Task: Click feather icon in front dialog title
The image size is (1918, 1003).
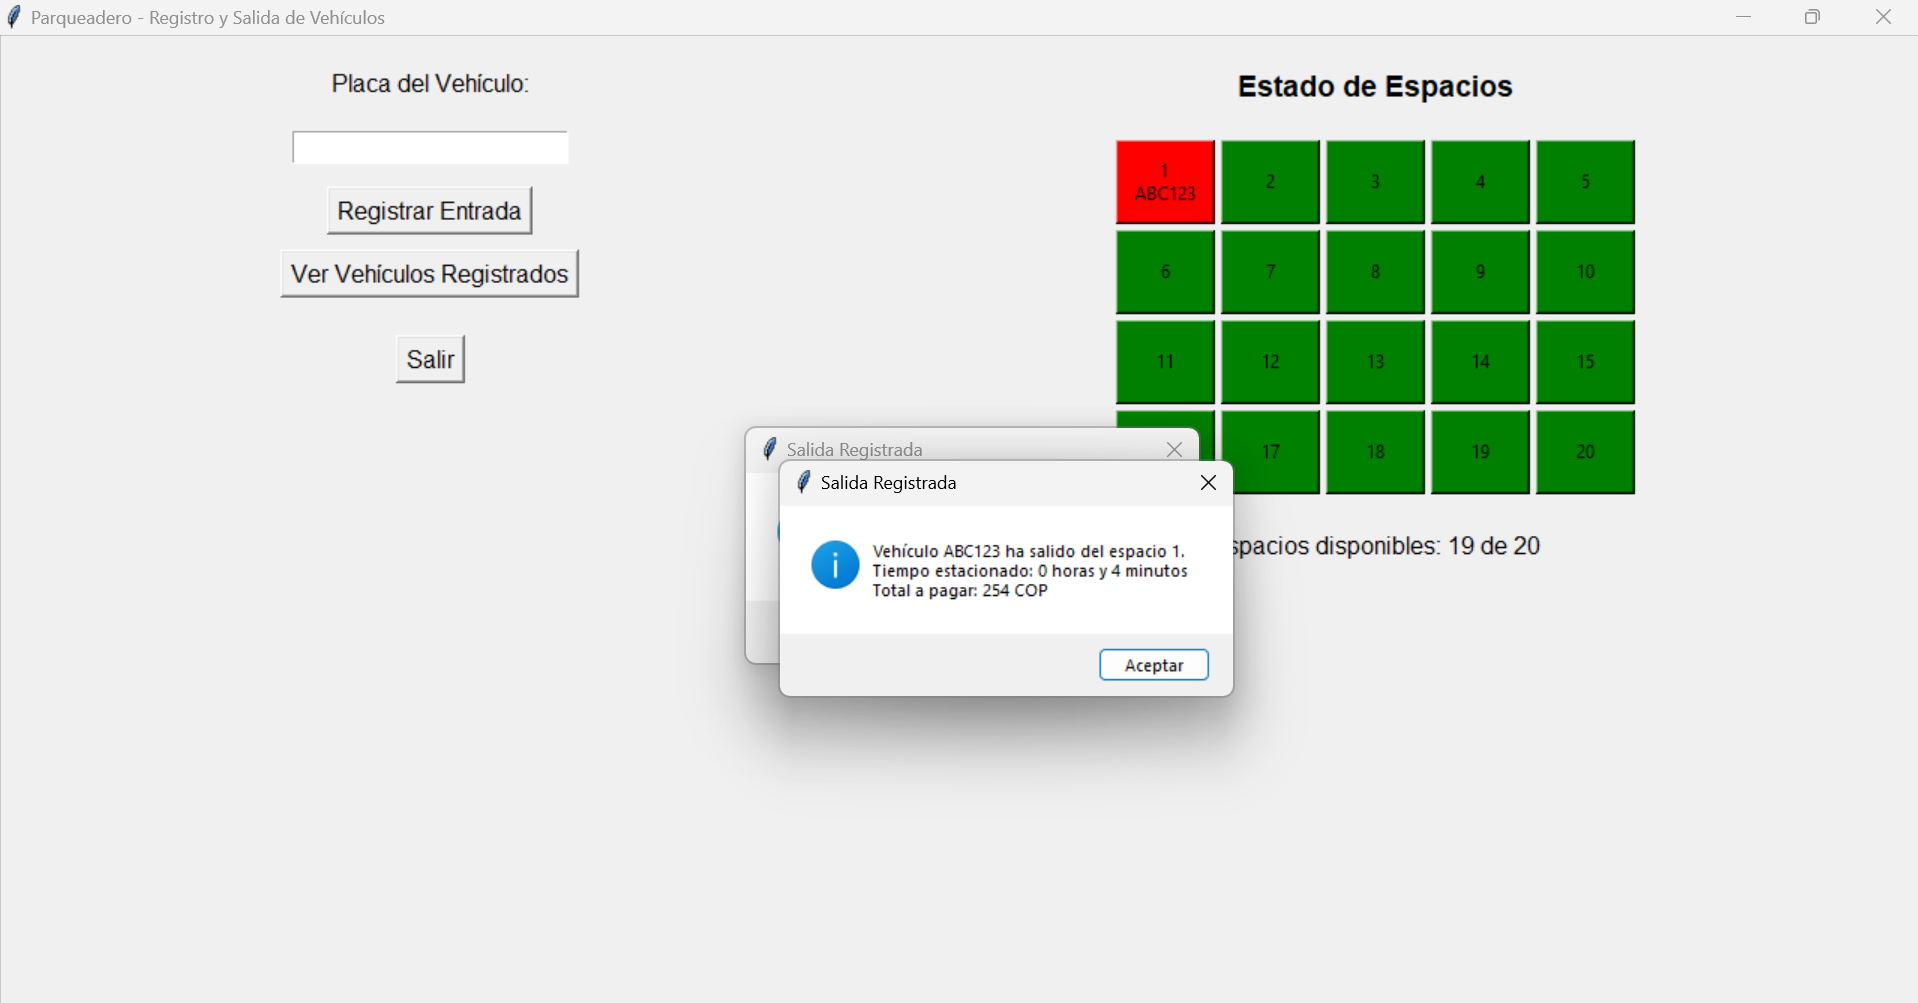Action: 803,483
